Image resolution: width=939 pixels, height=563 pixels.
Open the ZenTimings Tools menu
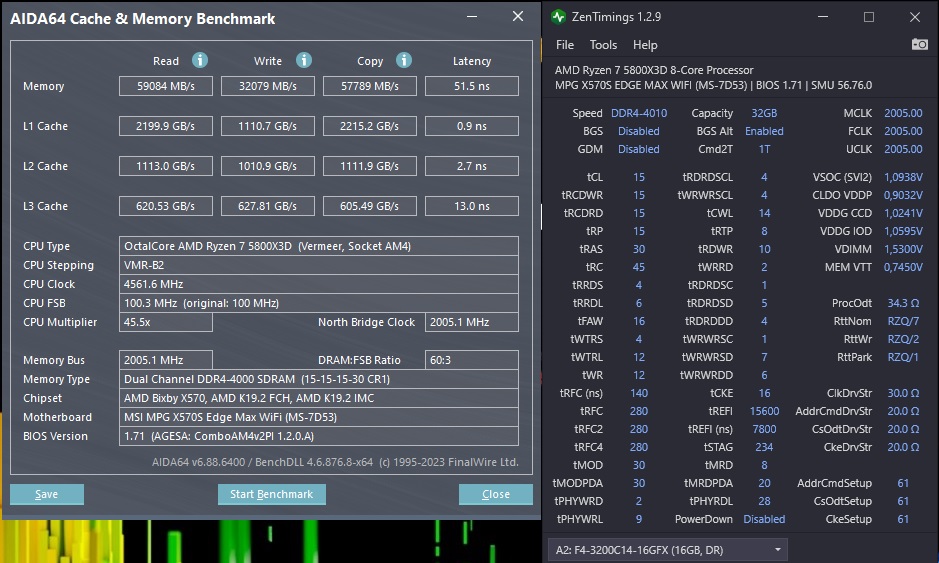tap(603, 45)
